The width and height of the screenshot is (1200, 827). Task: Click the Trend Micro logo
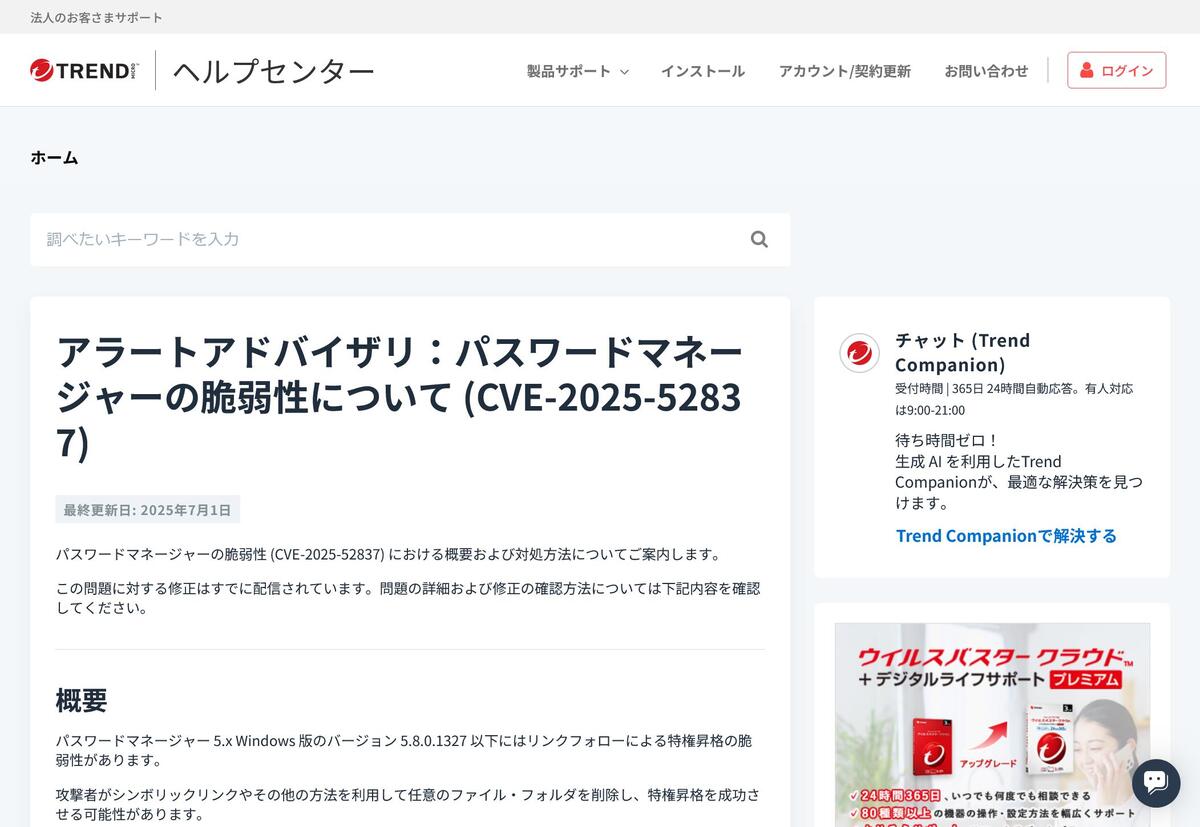[85, 70]
